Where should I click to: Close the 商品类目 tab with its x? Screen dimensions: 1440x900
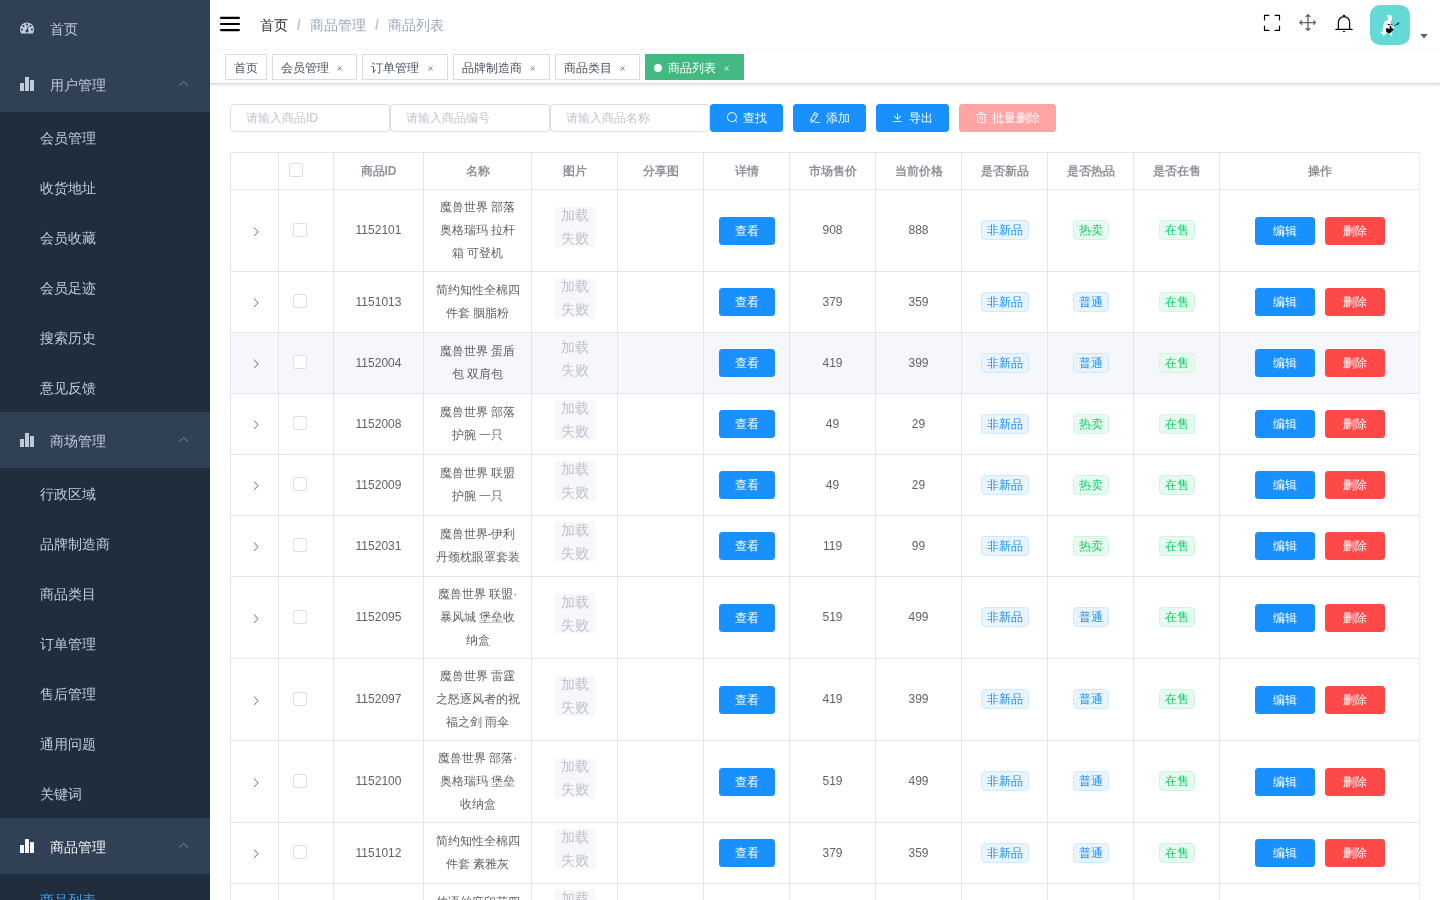pyautogui.click(x=623, y=68)
